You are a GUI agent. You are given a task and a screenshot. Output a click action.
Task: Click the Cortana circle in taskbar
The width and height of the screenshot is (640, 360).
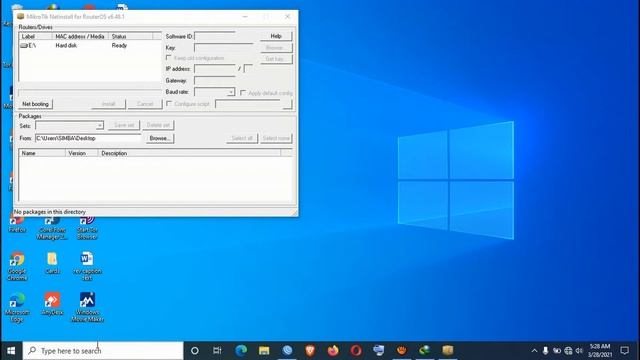(x=195, y=351)
